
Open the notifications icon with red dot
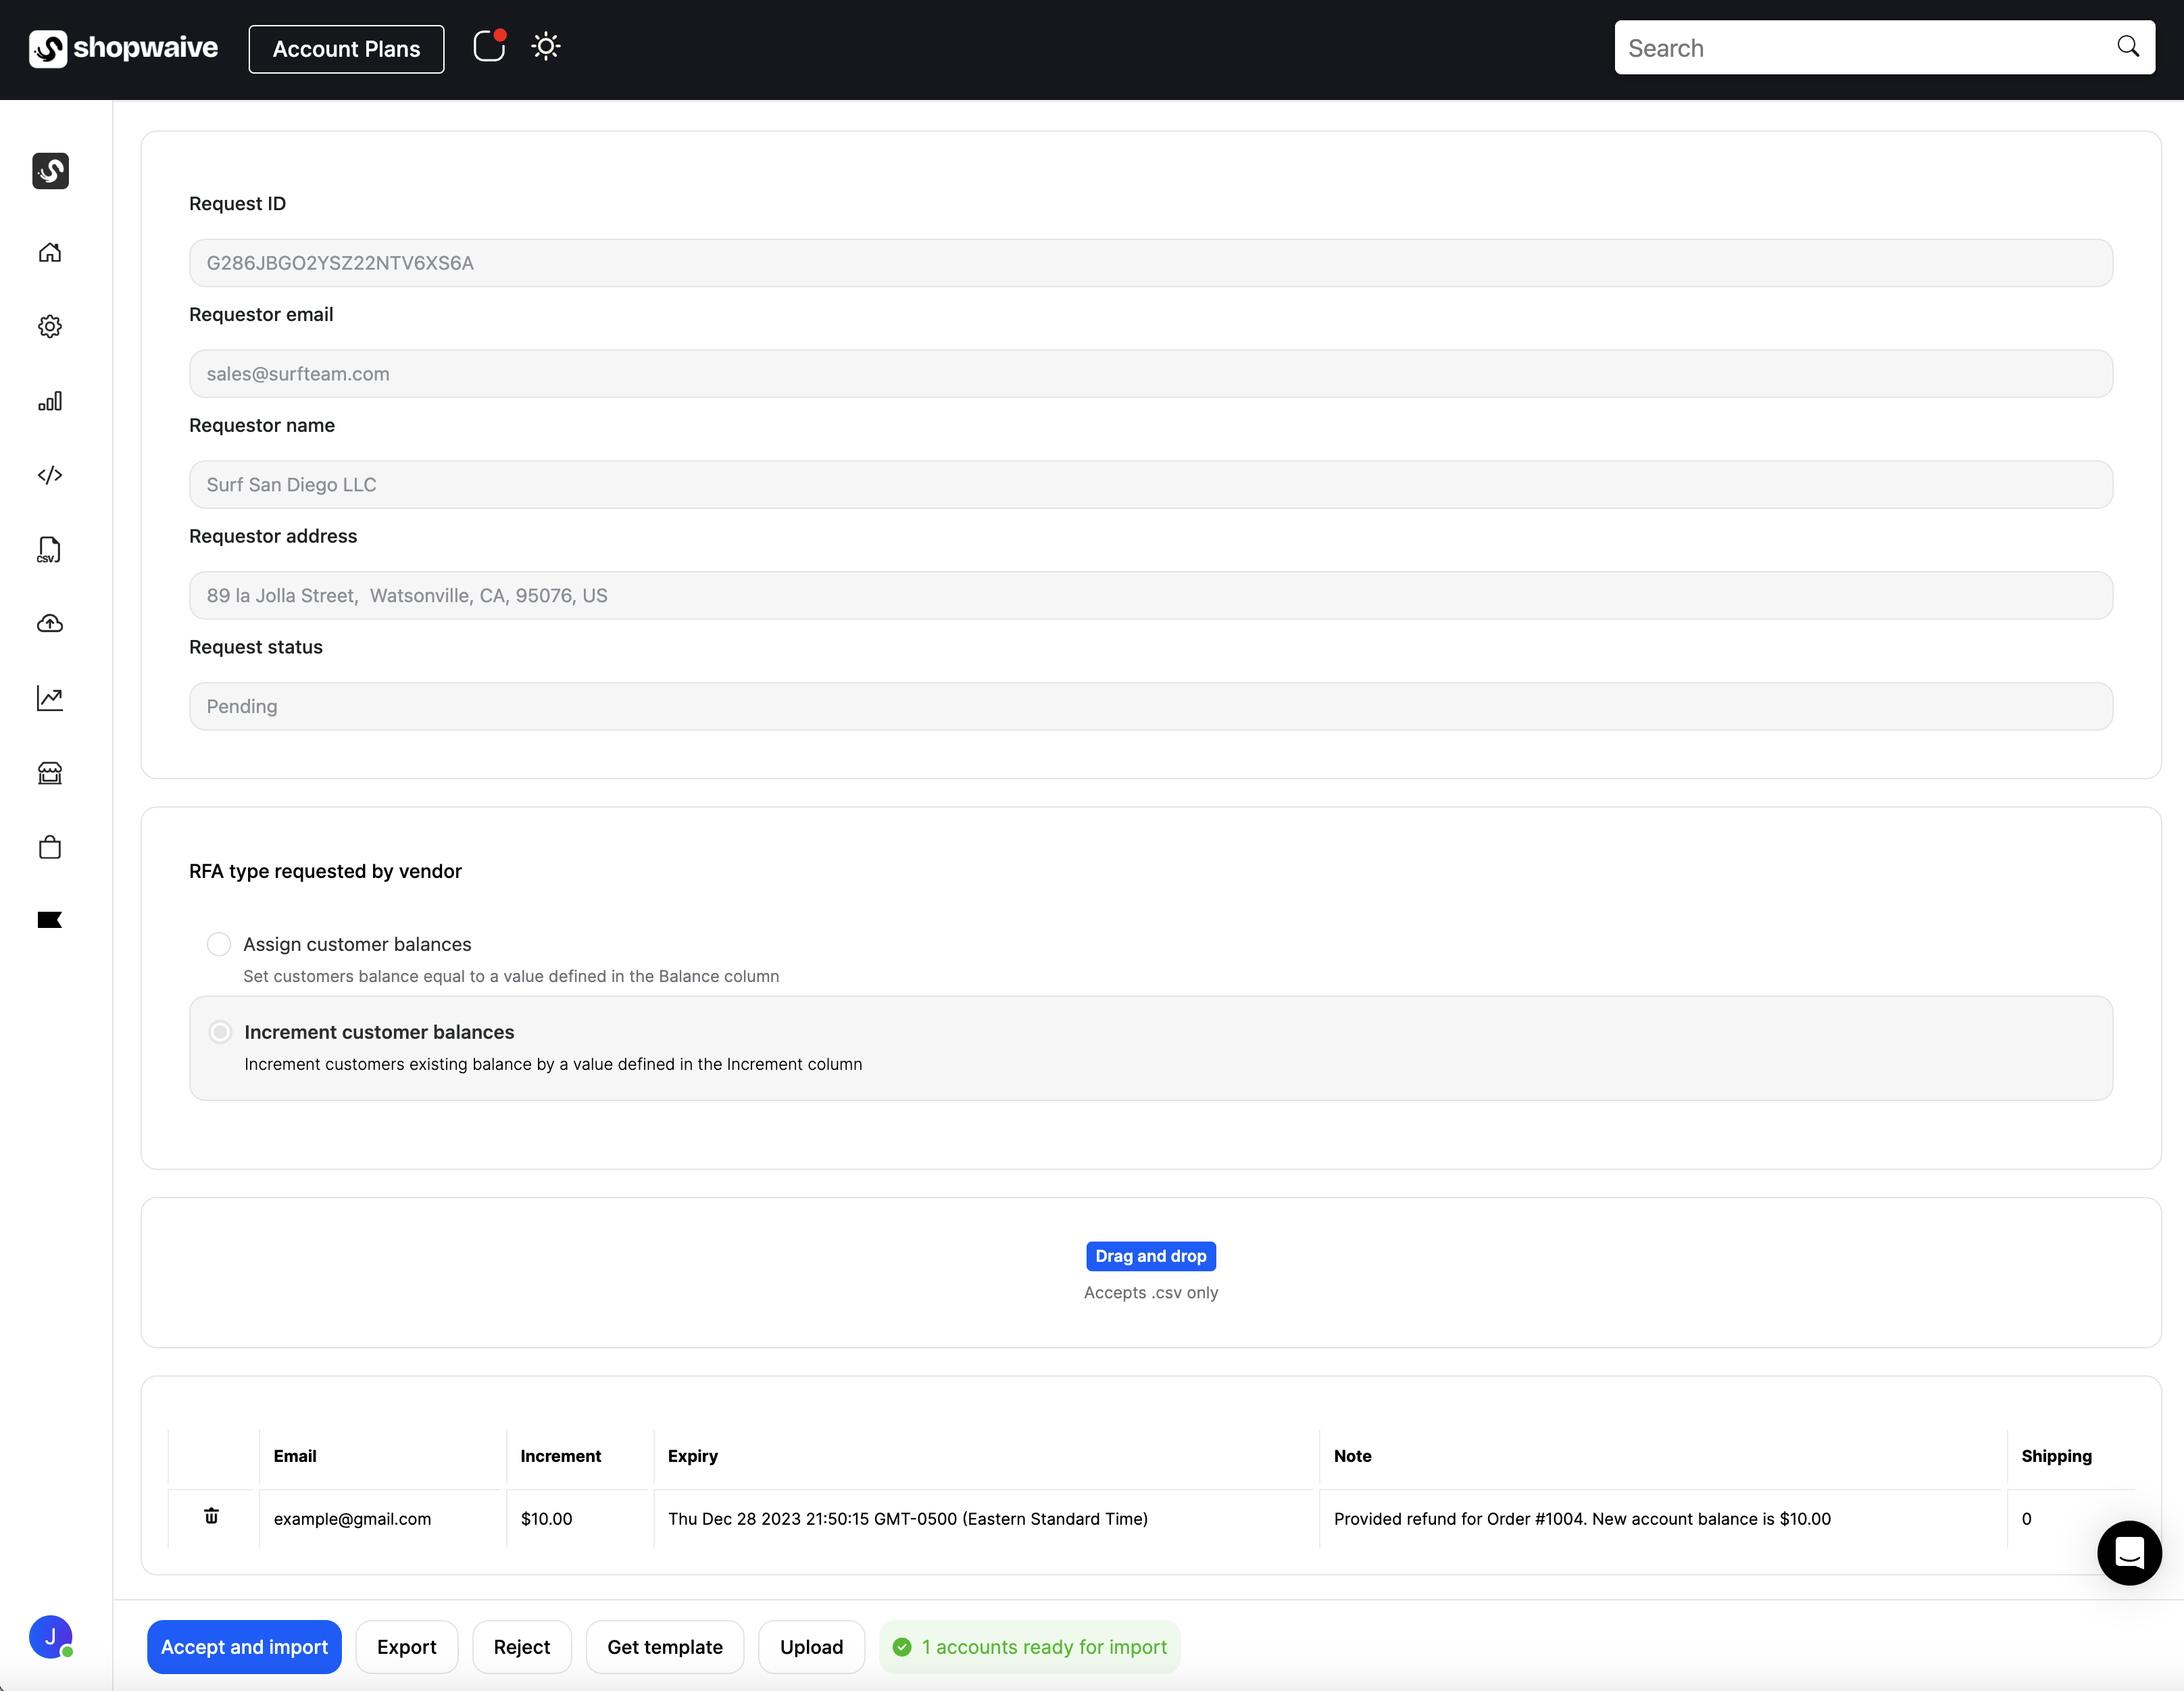click(x=489, y=47)
